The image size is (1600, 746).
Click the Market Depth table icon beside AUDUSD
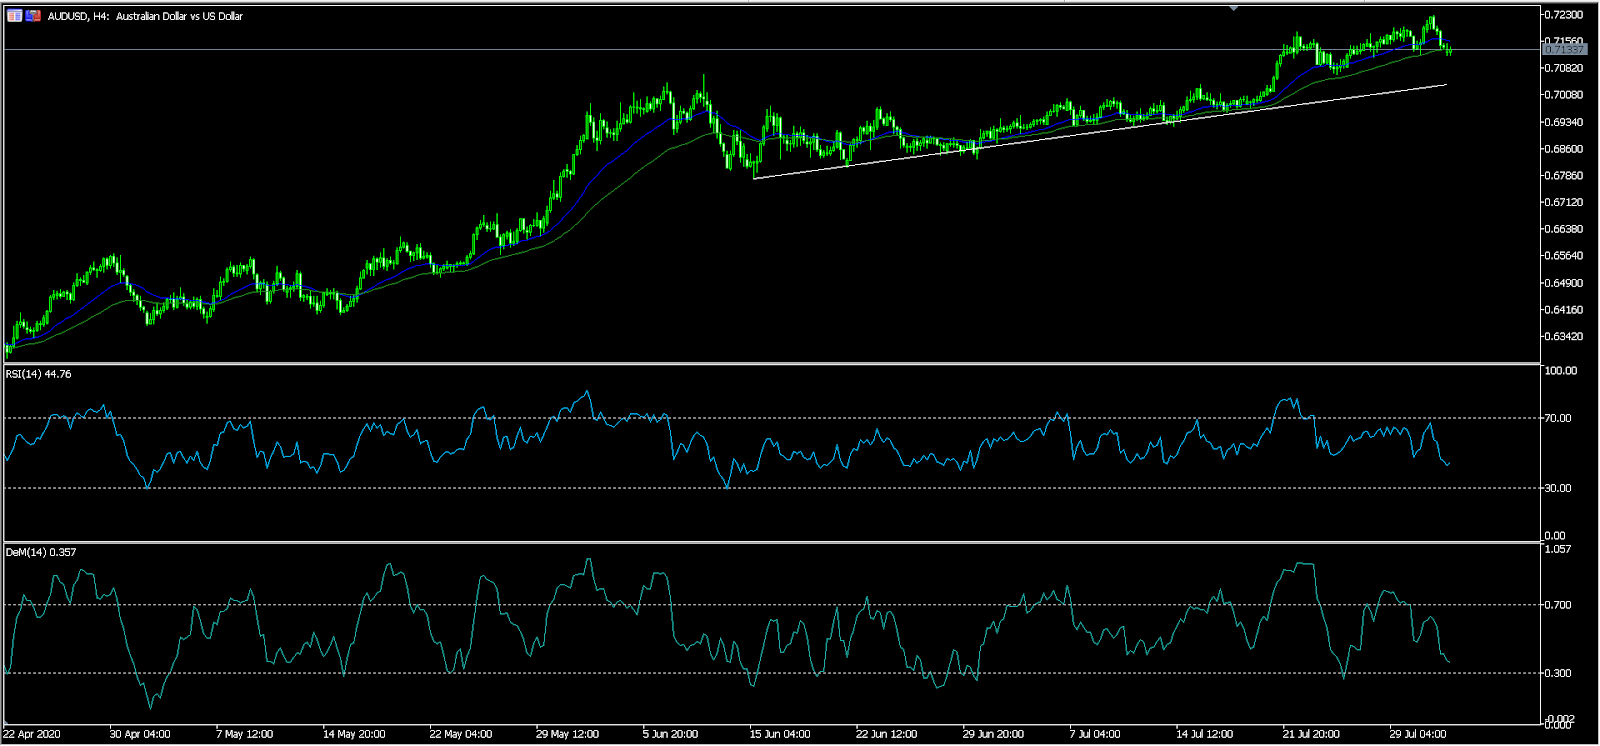(15, 16)
